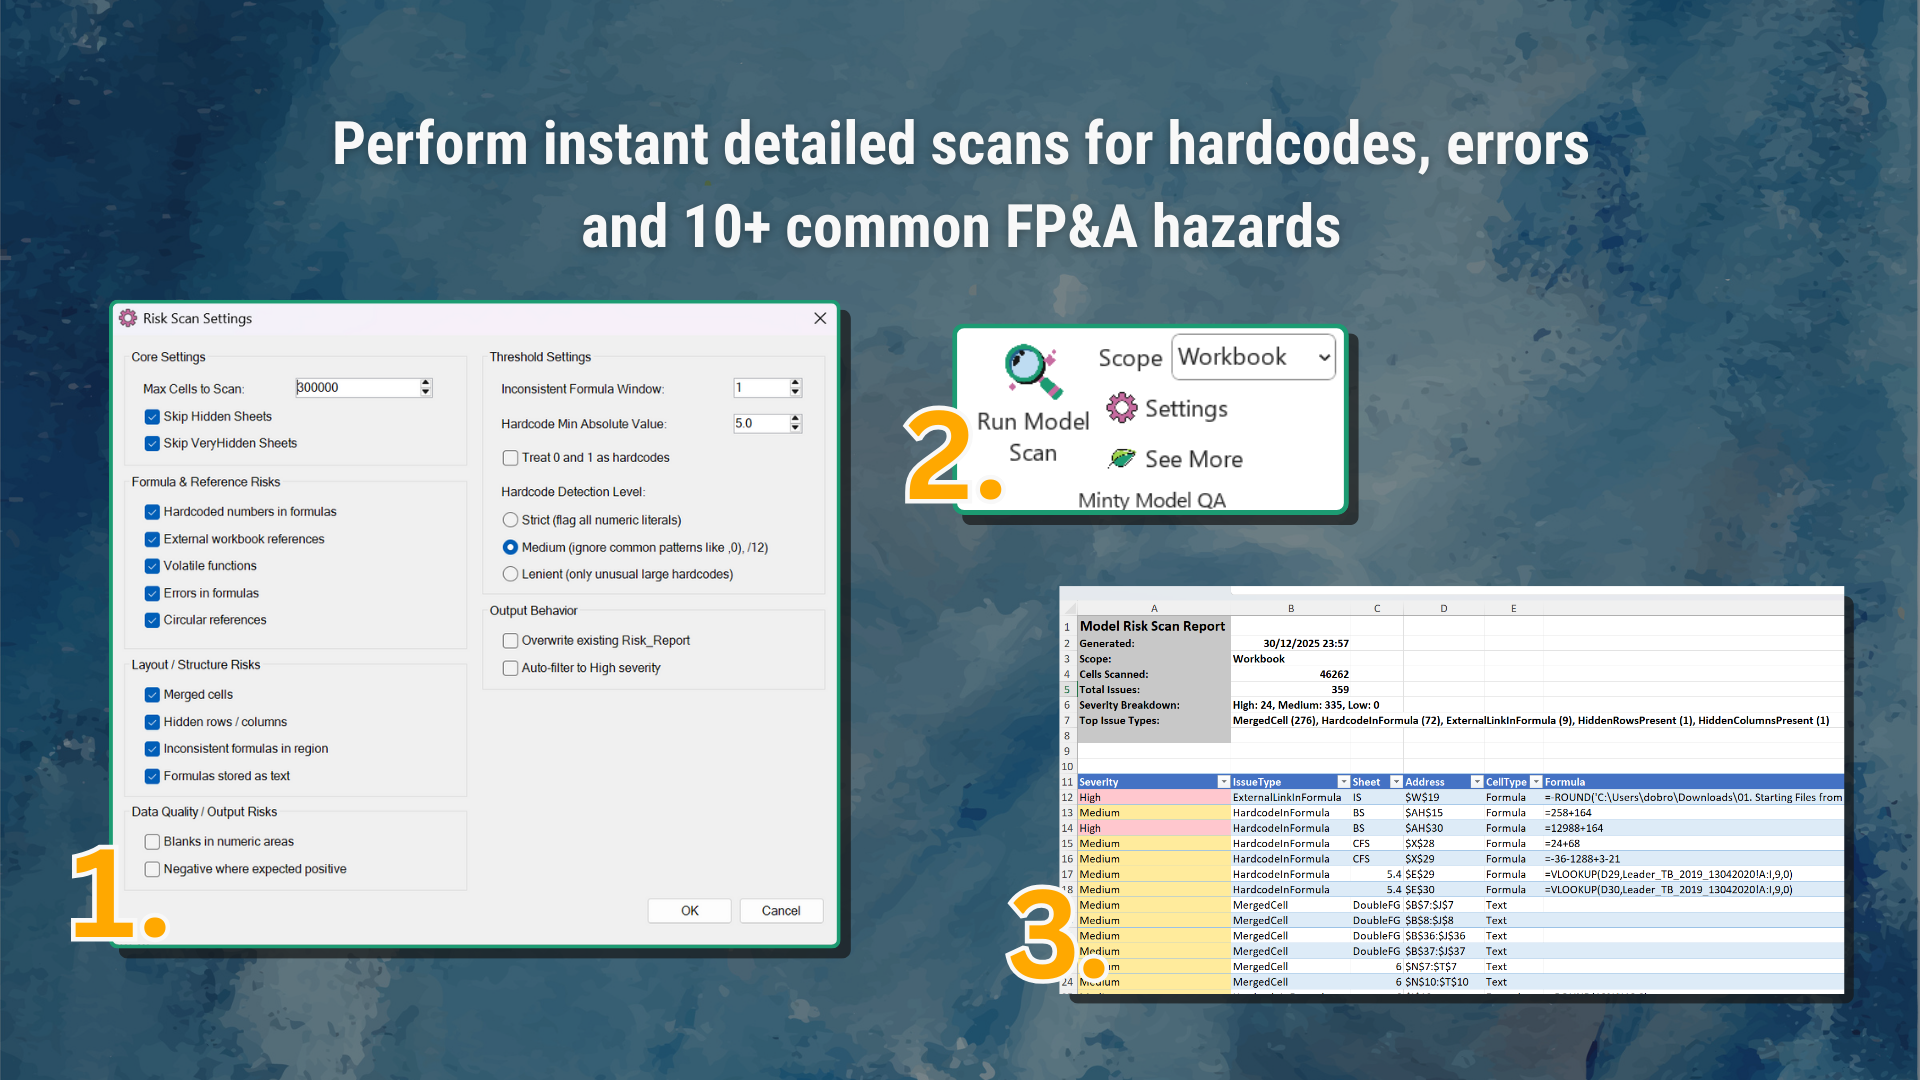Uncheck Skip Hidden Sheets
Viewport: 1920px width, 1080px height.
point(152,416)
